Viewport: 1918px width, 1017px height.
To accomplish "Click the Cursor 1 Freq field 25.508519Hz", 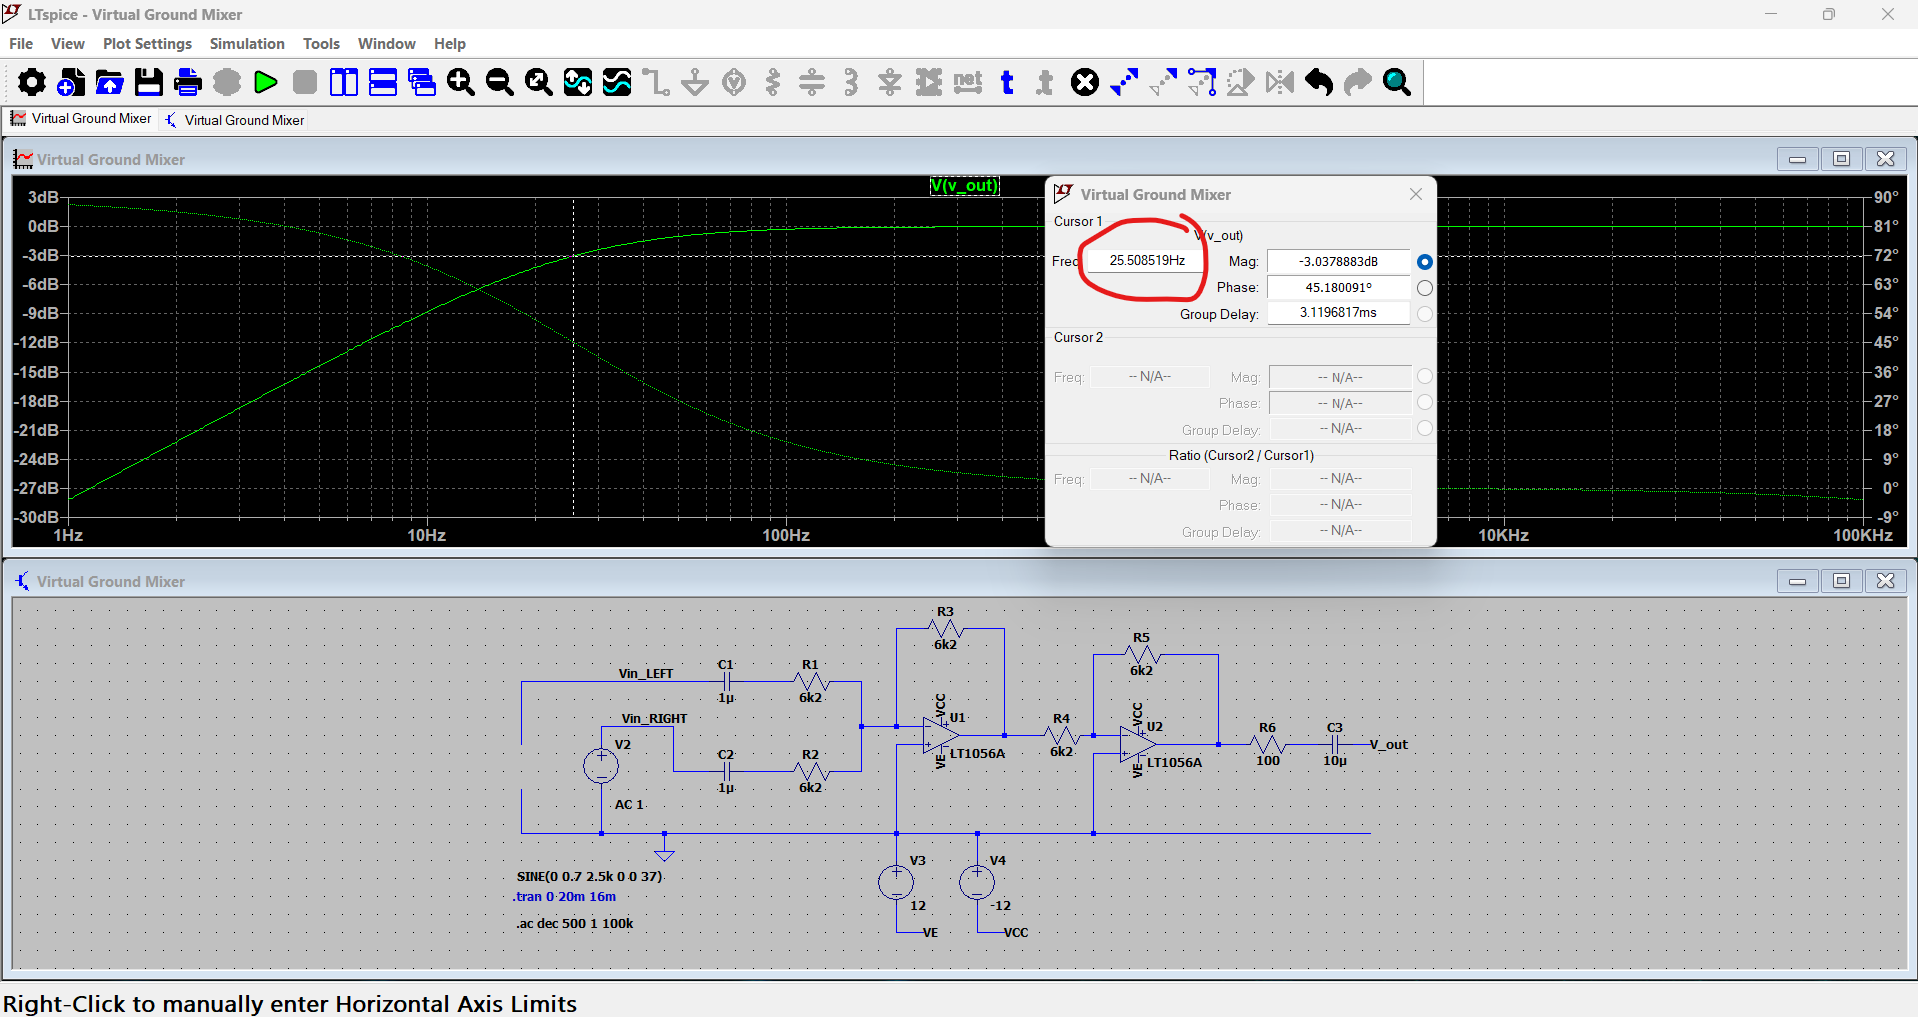I will point(1147,261).
